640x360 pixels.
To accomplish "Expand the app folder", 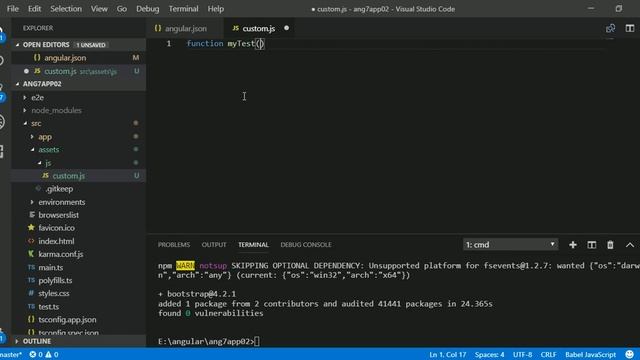I will pyautogui.click(x=78, y=137).
